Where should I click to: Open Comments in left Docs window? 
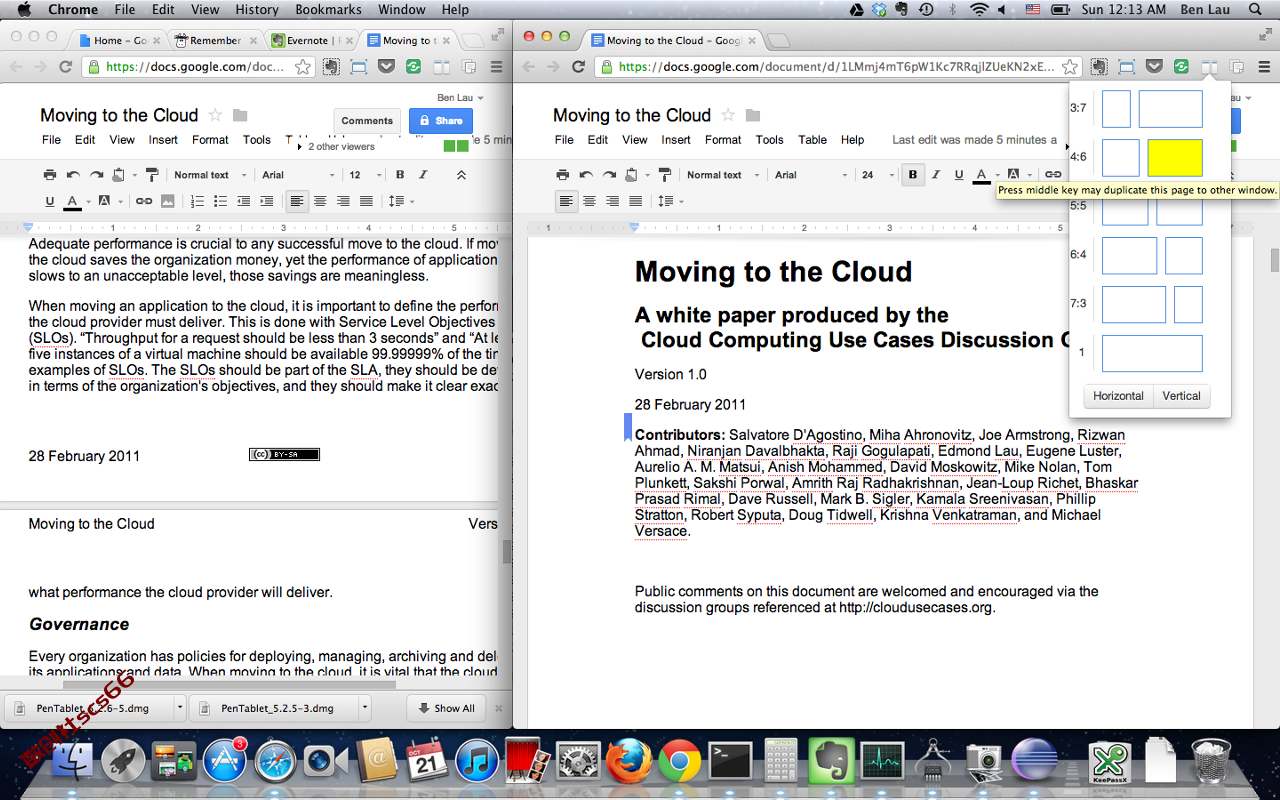coord(367,121)
